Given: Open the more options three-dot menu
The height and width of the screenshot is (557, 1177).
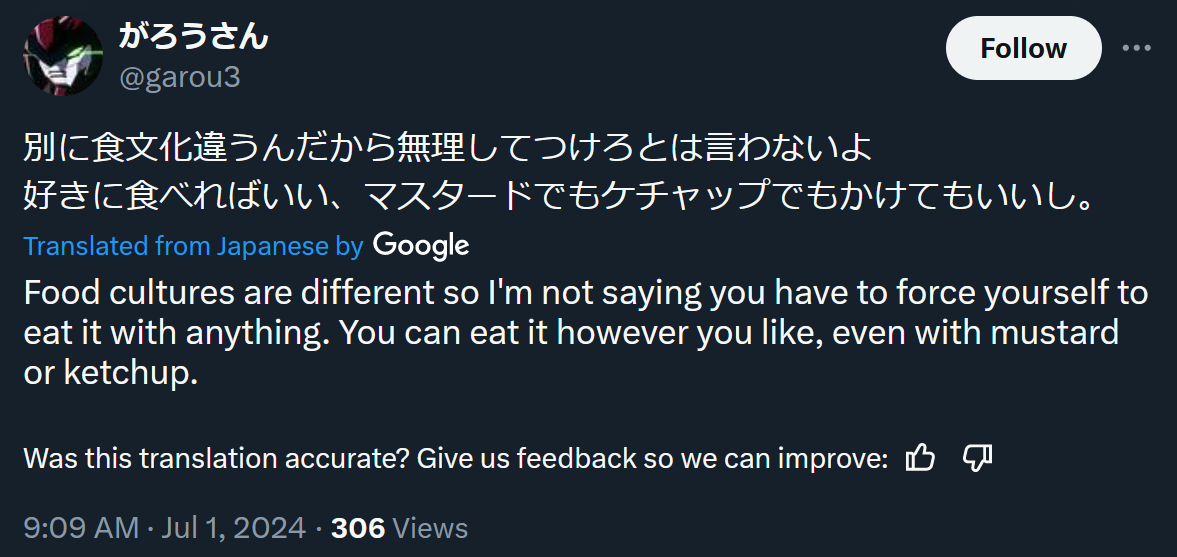Looking at the screenshot, I should pyautogui.click(x=1138, y=48).
